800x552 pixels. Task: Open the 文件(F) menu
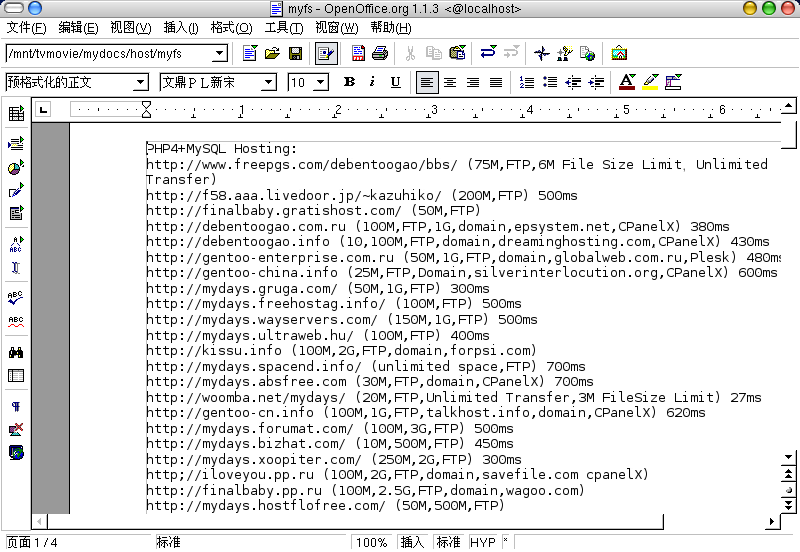pyautogui.click(x=26, y=28)
